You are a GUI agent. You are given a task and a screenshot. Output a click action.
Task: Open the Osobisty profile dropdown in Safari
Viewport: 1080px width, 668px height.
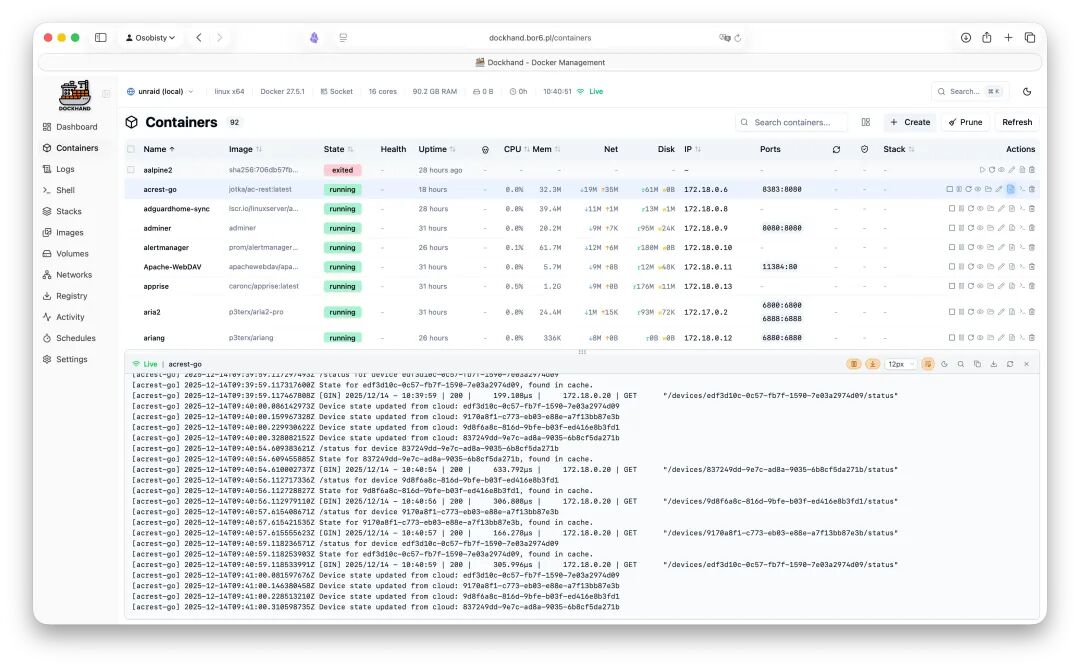pos(150,38)
